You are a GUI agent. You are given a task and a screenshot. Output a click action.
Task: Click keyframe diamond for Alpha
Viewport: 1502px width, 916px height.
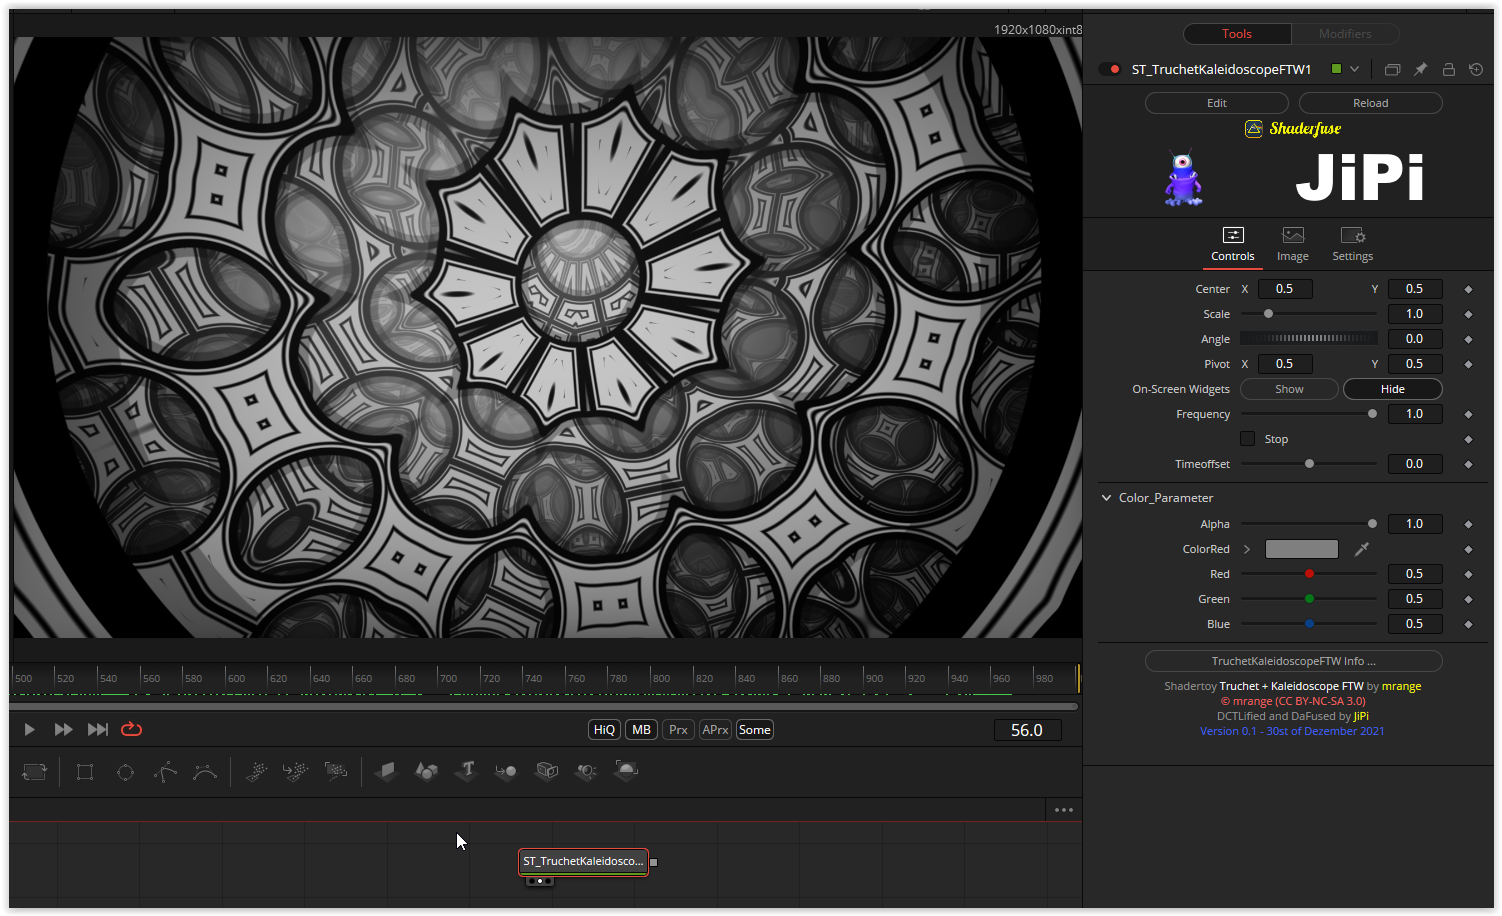1468,524
